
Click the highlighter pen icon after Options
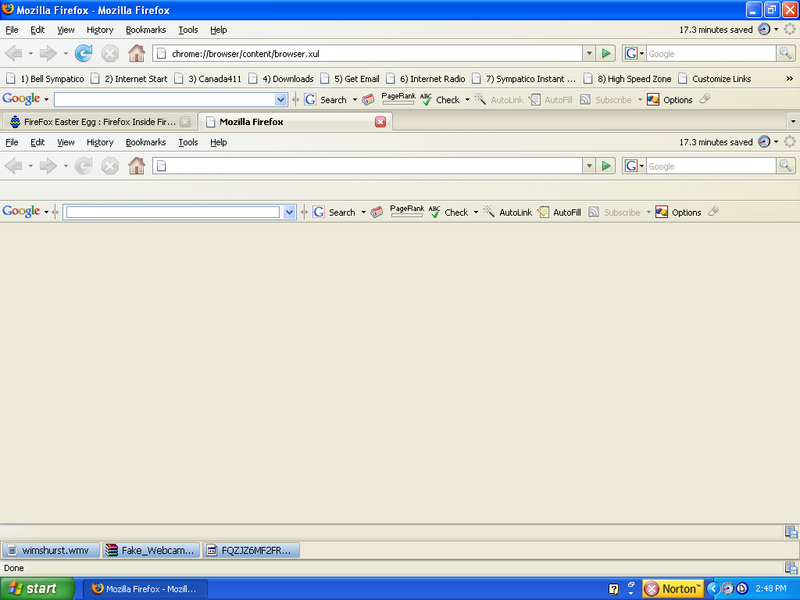[705, 100]
